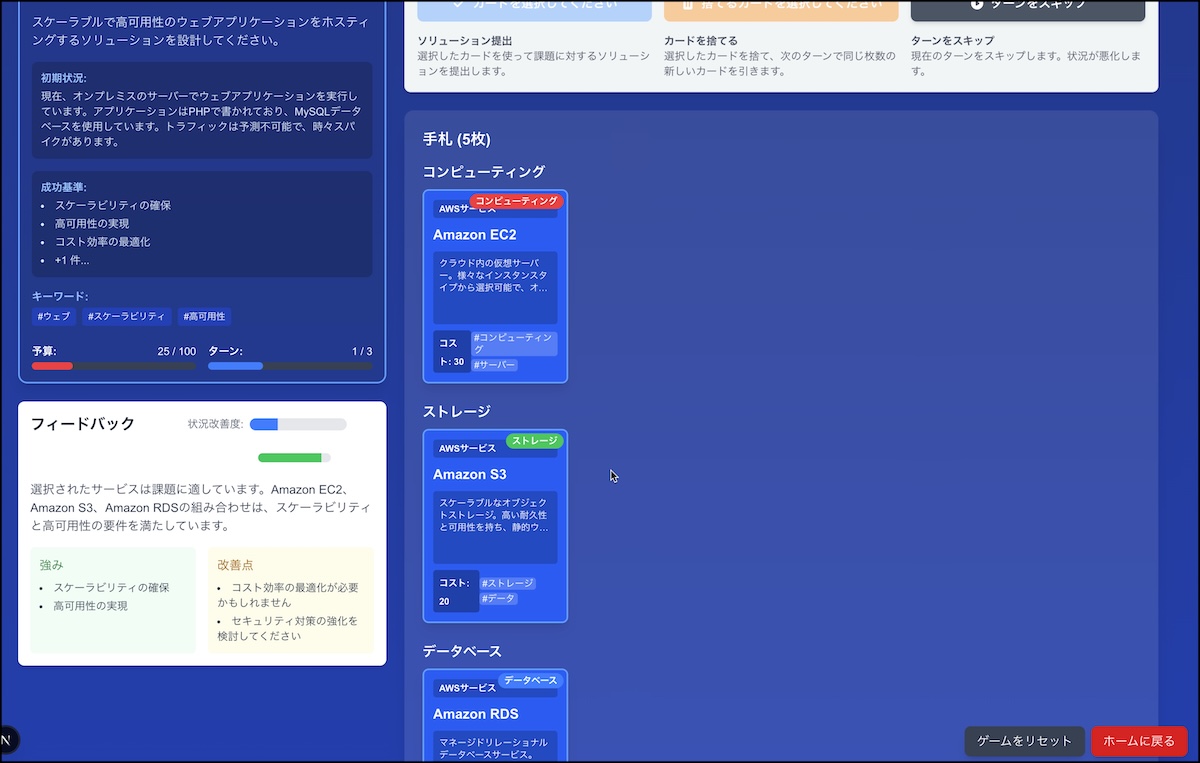1200x763 pixels.
Task: Click the green bar under 状況改善度
Action: [294, 458]
